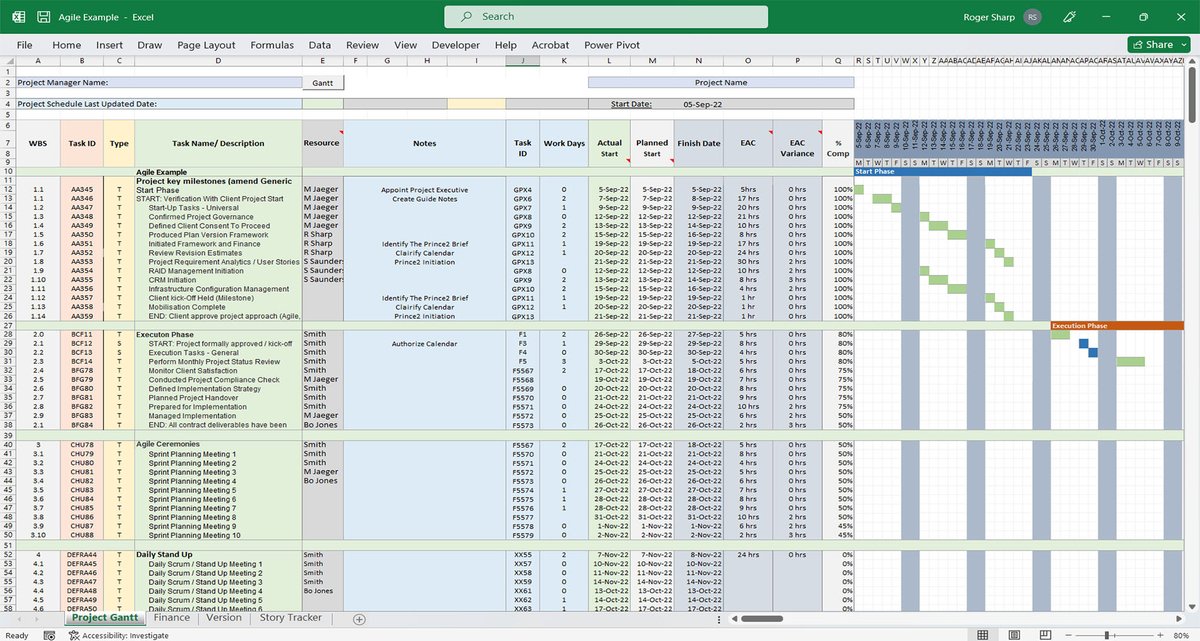Click the Agile Ceremonies task cell

[x=219, y=444]
